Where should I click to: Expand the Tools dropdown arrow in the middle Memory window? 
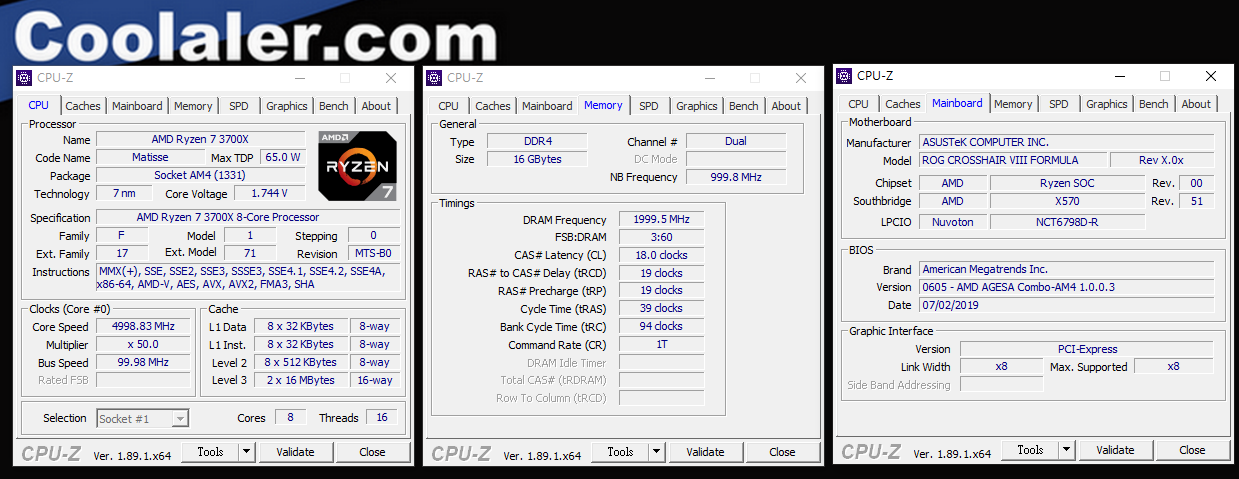pos(657,452)
